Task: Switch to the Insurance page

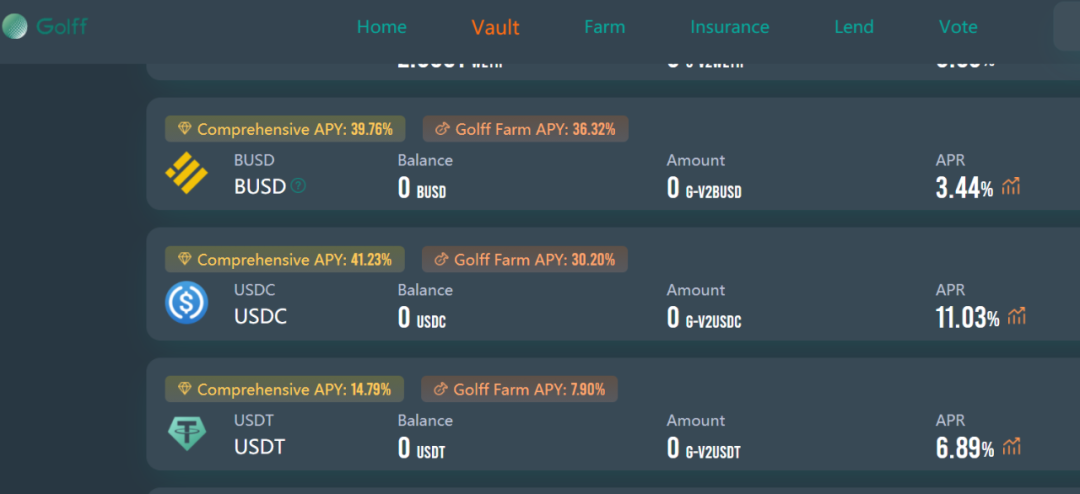Action: click(729, 27)
